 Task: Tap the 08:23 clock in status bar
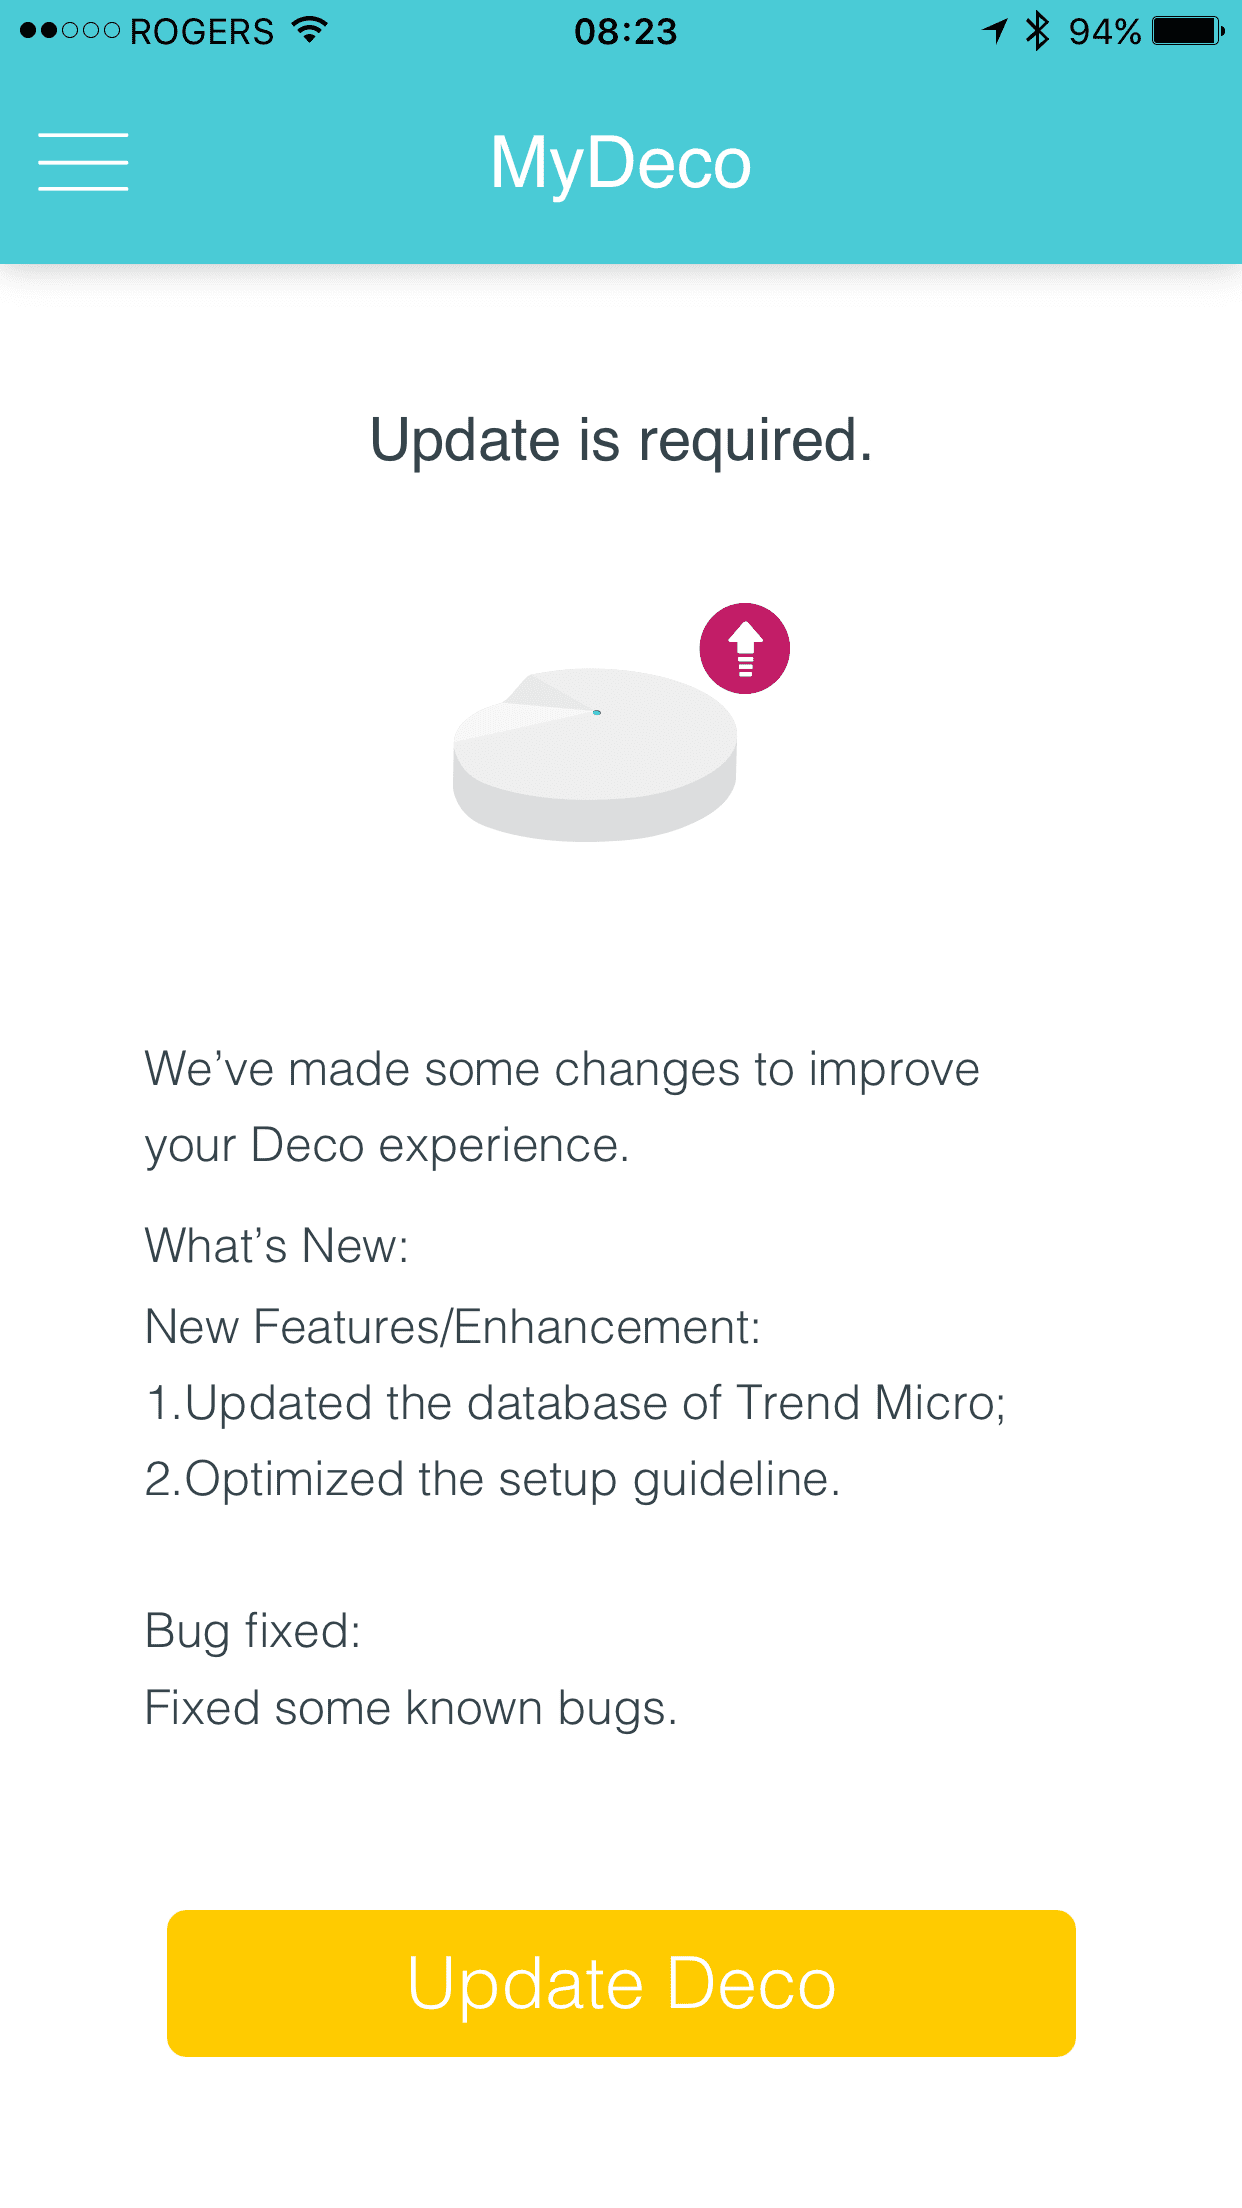[625, 32]
